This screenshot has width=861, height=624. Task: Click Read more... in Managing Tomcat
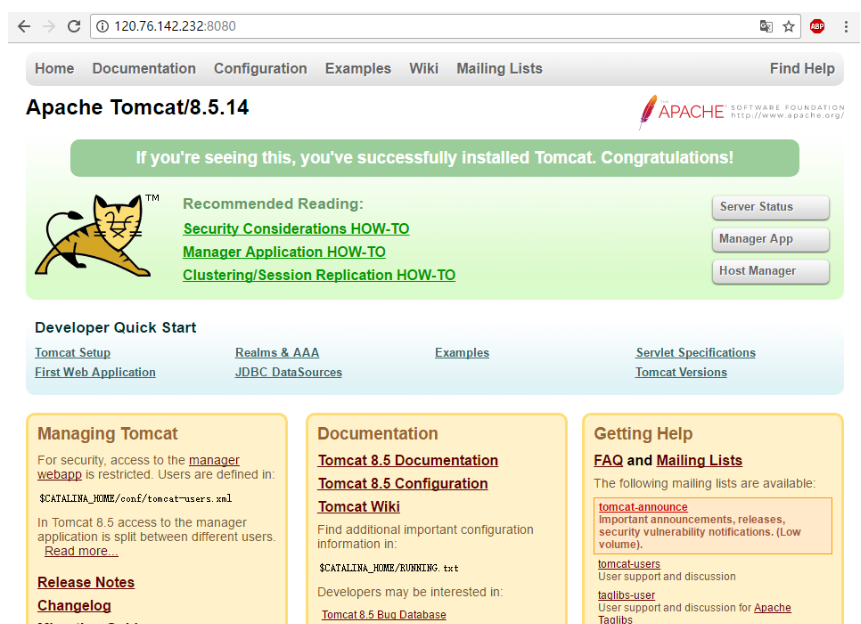(x=81, y=551)
